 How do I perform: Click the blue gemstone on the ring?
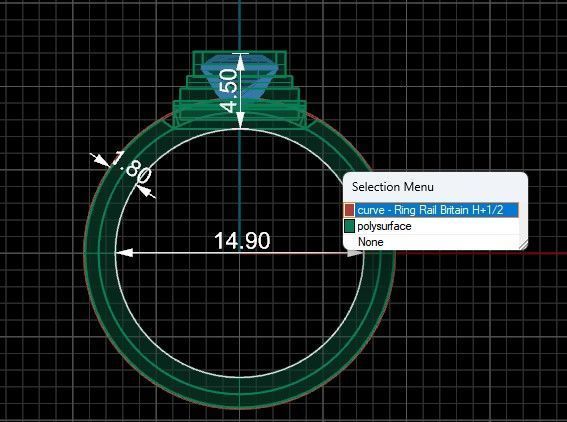[x=239, y=77]
